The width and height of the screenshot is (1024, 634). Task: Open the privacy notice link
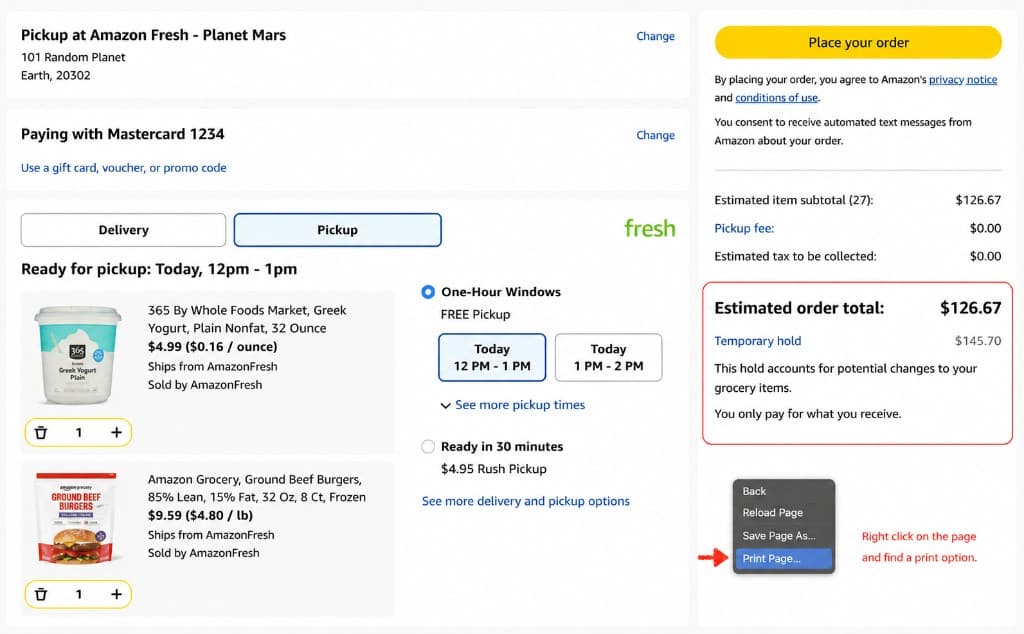pos(963,80)
